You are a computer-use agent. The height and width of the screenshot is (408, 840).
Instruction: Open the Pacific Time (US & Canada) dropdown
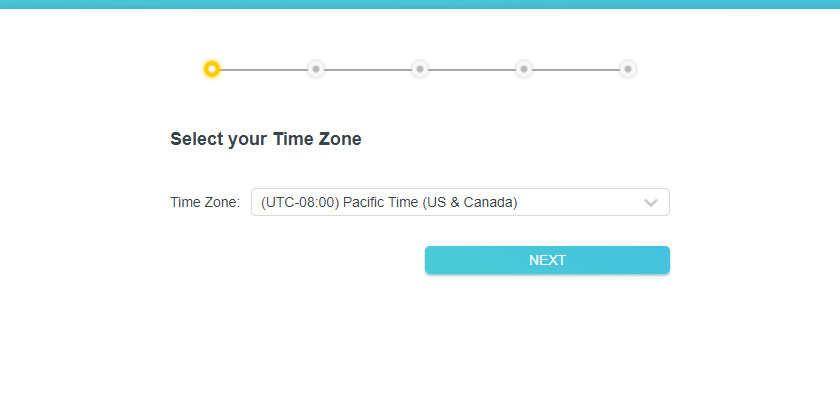(x=459, y=202)
